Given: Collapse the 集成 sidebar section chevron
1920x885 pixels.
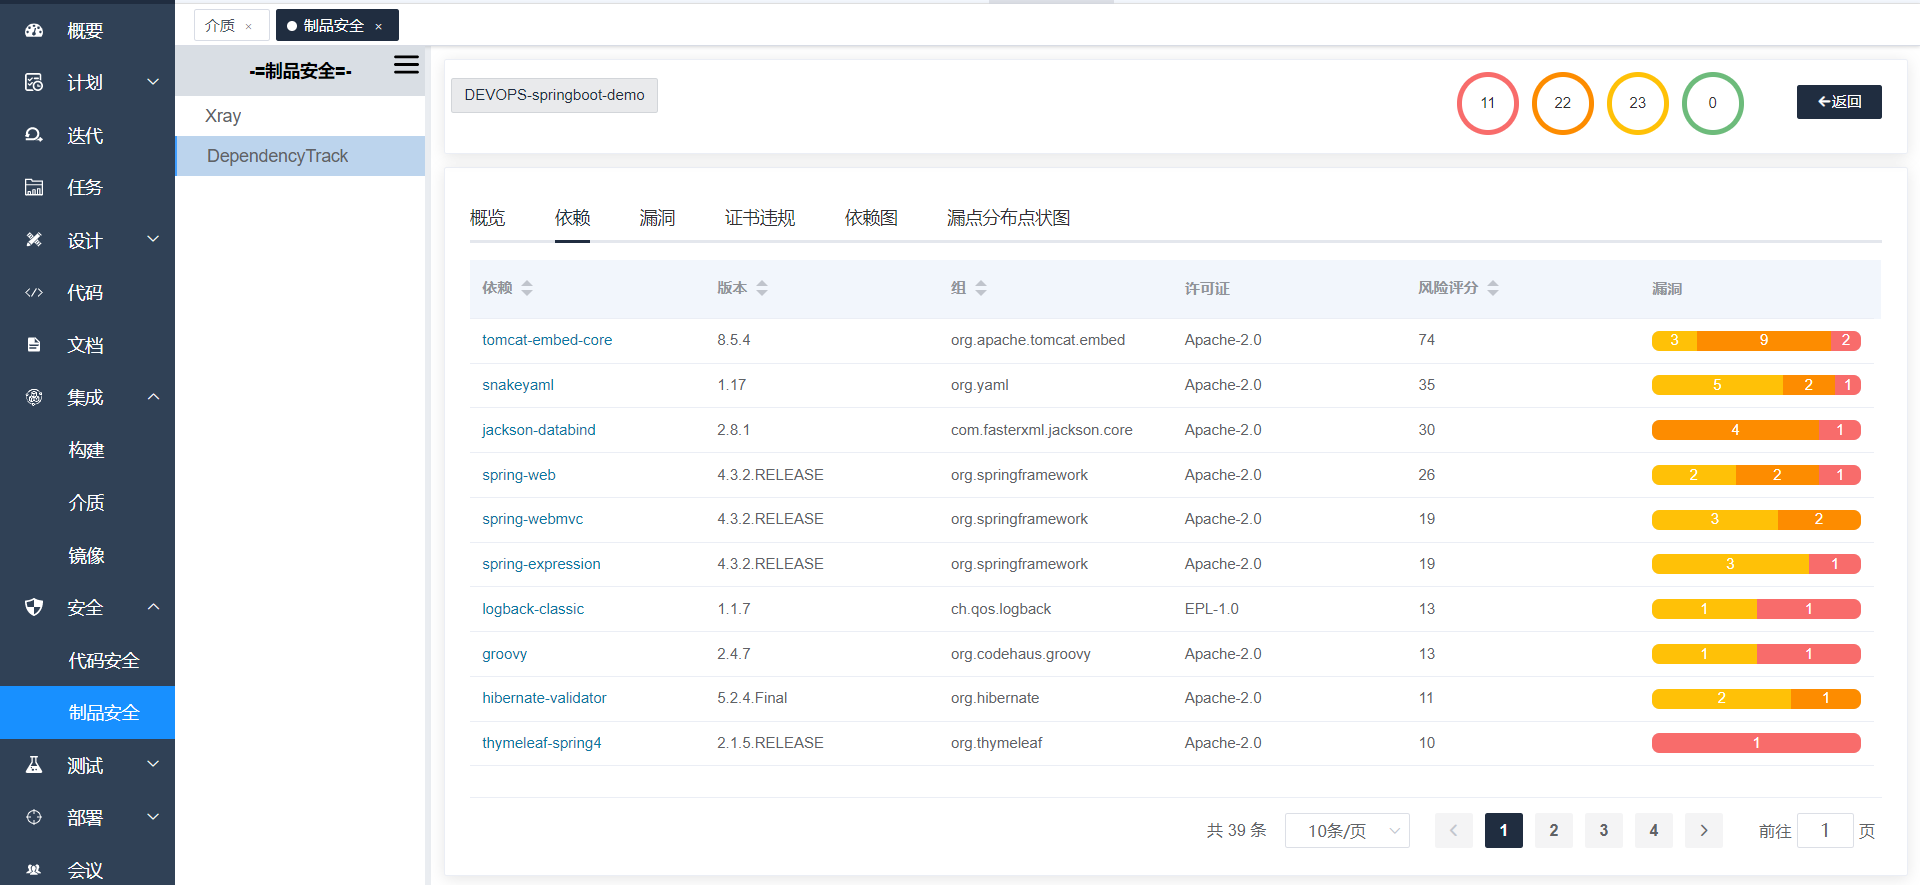Looking at the screenshot, I should point(153,397).
